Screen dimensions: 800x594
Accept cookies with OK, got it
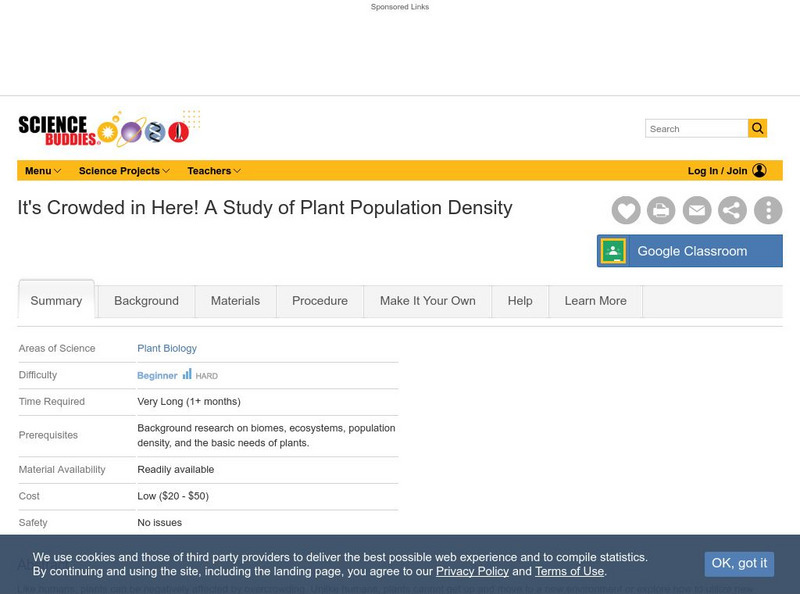coord(739,563)
